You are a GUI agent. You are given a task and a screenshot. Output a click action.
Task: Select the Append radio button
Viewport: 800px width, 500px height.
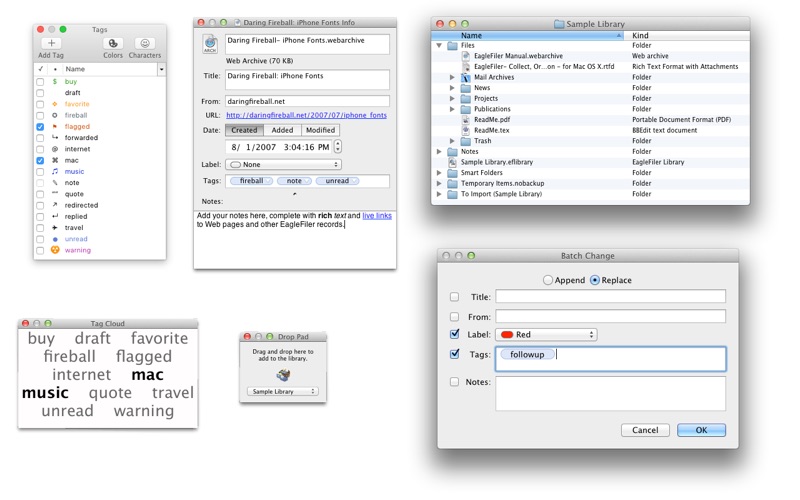(x=547, y=280)
